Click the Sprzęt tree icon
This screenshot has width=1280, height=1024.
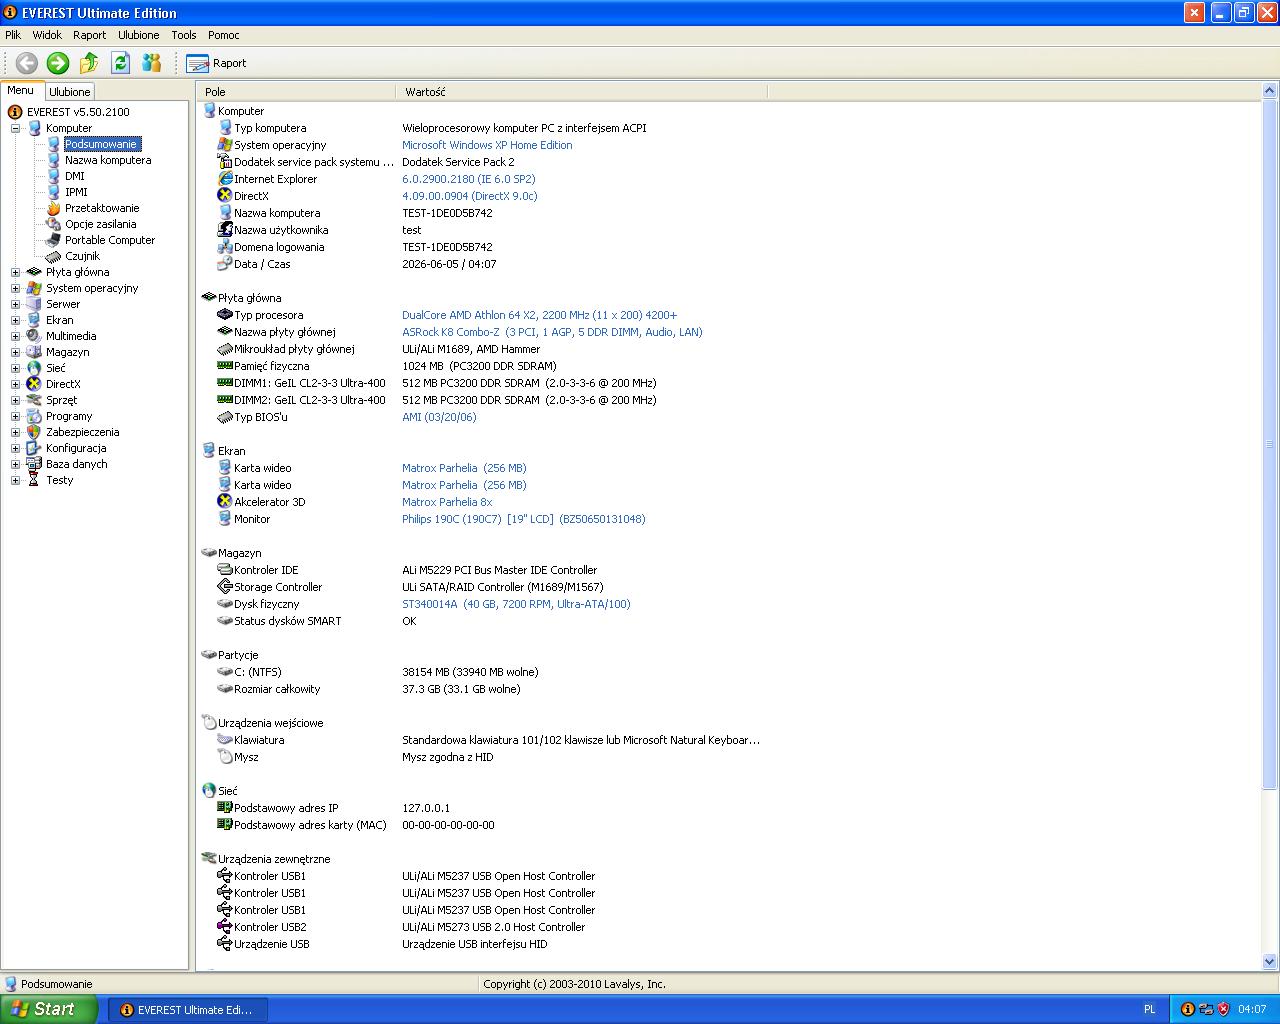coord(34,400)
